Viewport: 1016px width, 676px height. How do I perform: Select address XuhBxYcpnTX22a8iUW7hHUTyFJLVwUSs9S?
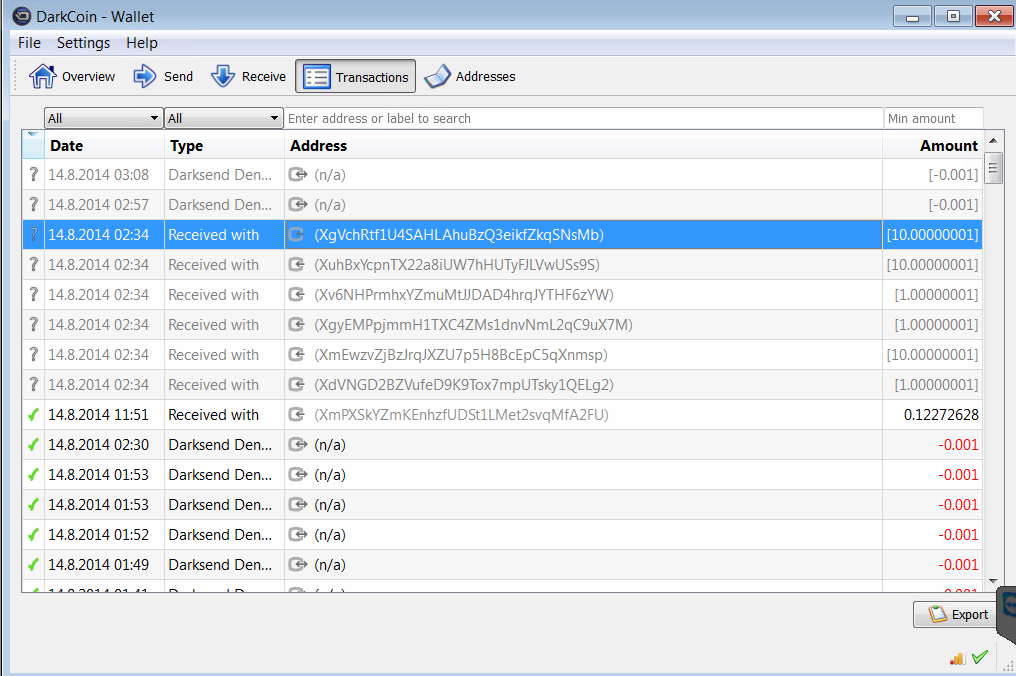point(457,264)
